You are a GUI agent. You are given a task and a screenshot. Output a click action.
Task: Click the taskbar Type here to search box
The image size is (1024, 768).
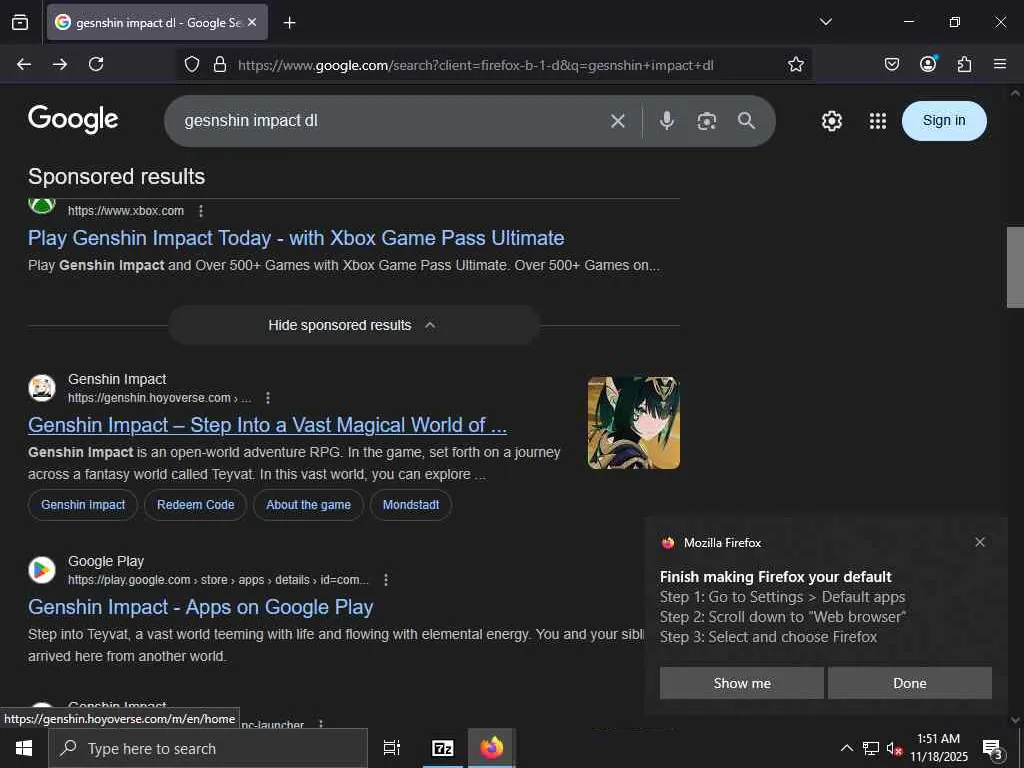pyautogui.click(x=208, y=748)
